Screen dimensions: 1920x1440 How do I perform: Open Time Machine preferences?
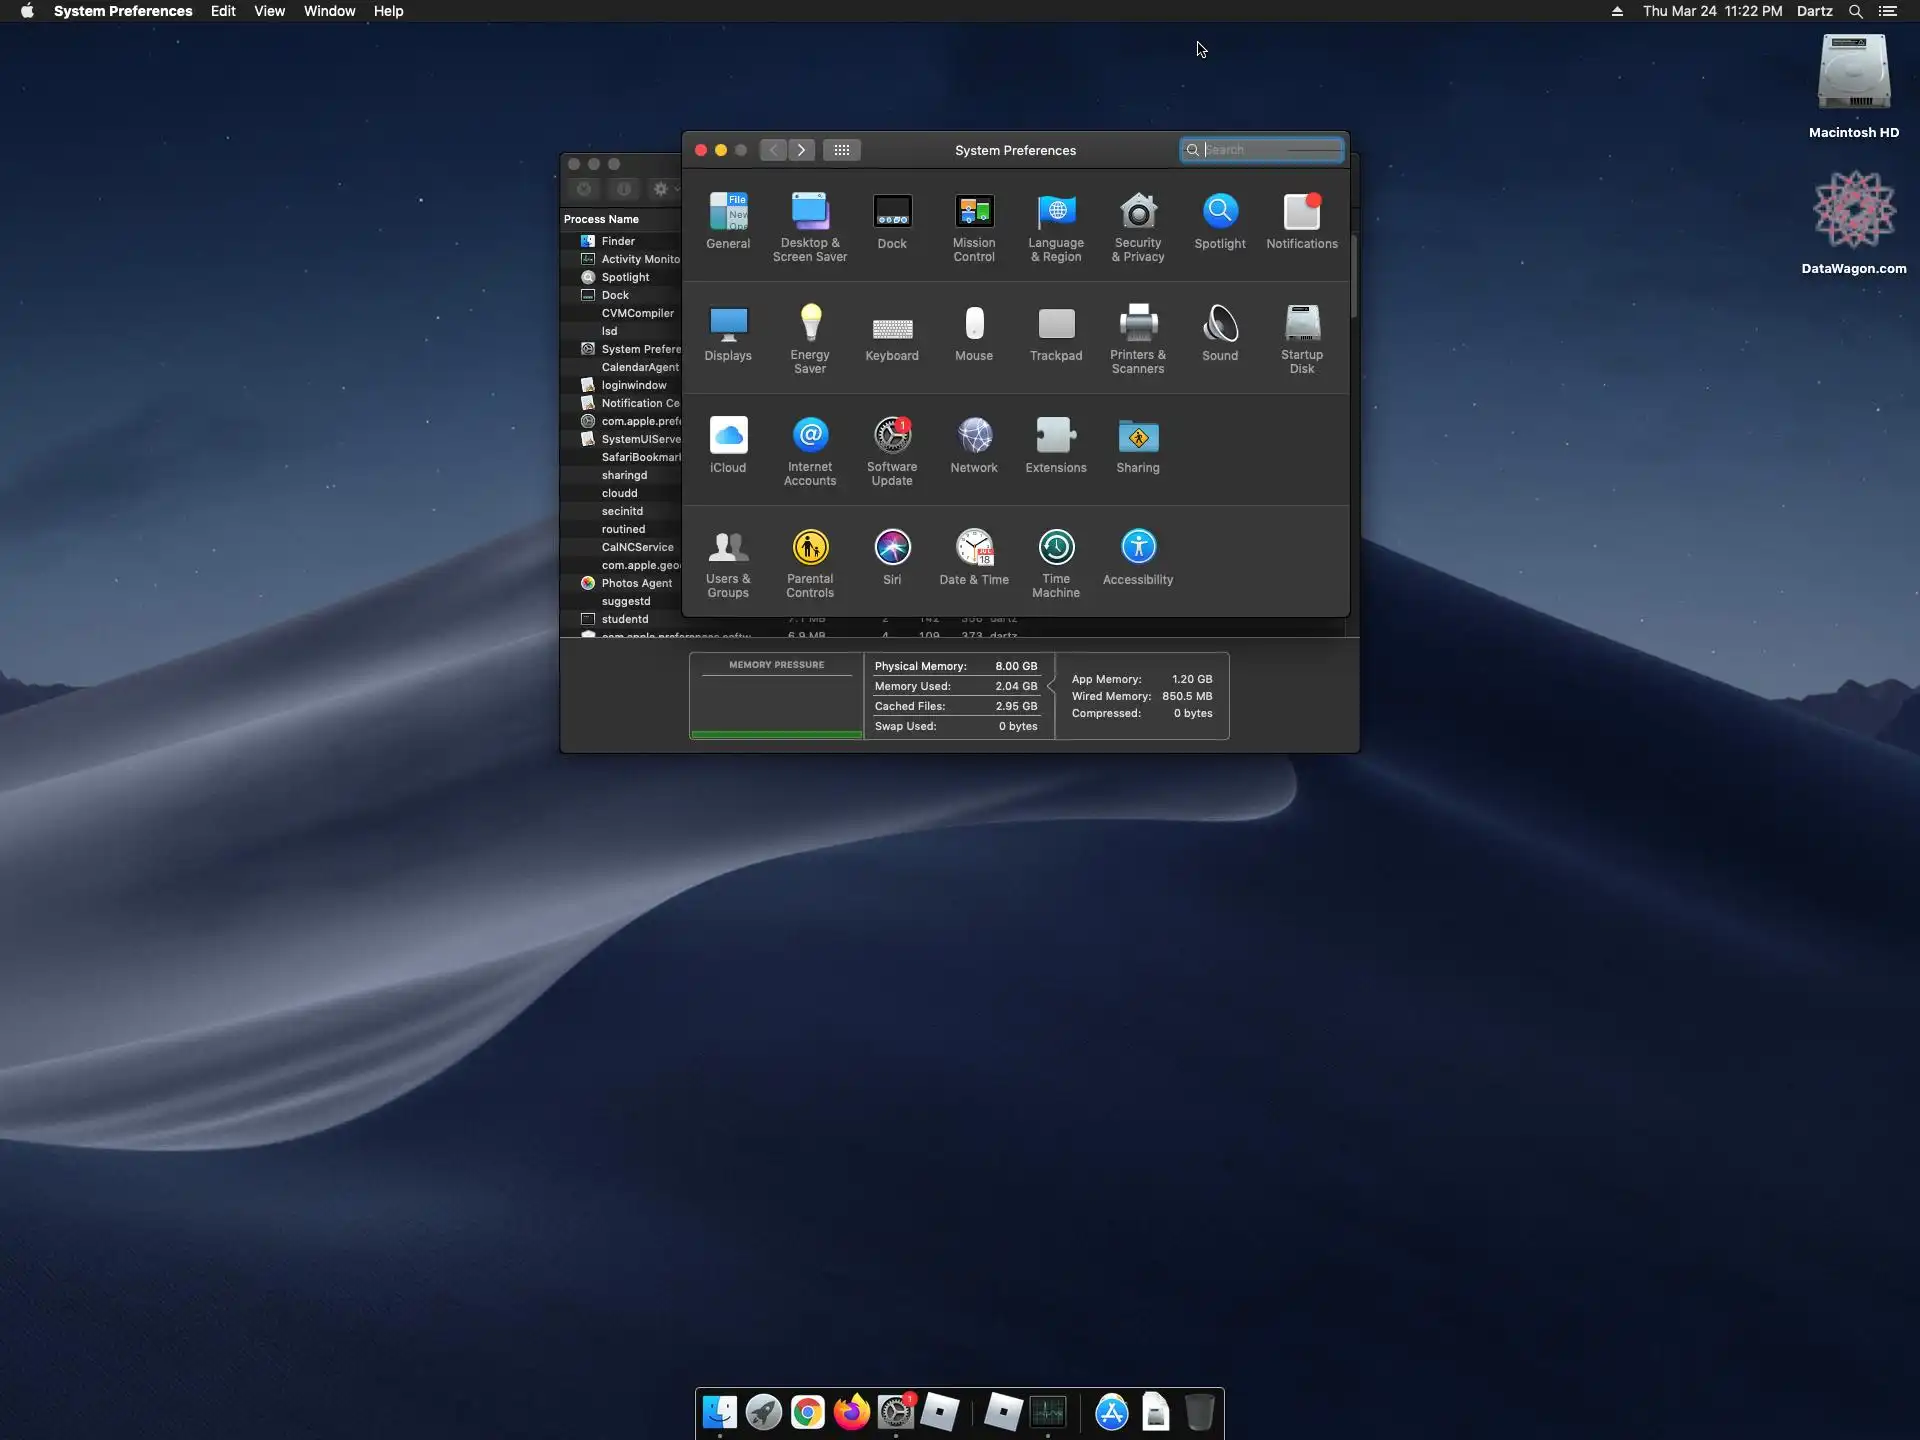[1055, 562]
